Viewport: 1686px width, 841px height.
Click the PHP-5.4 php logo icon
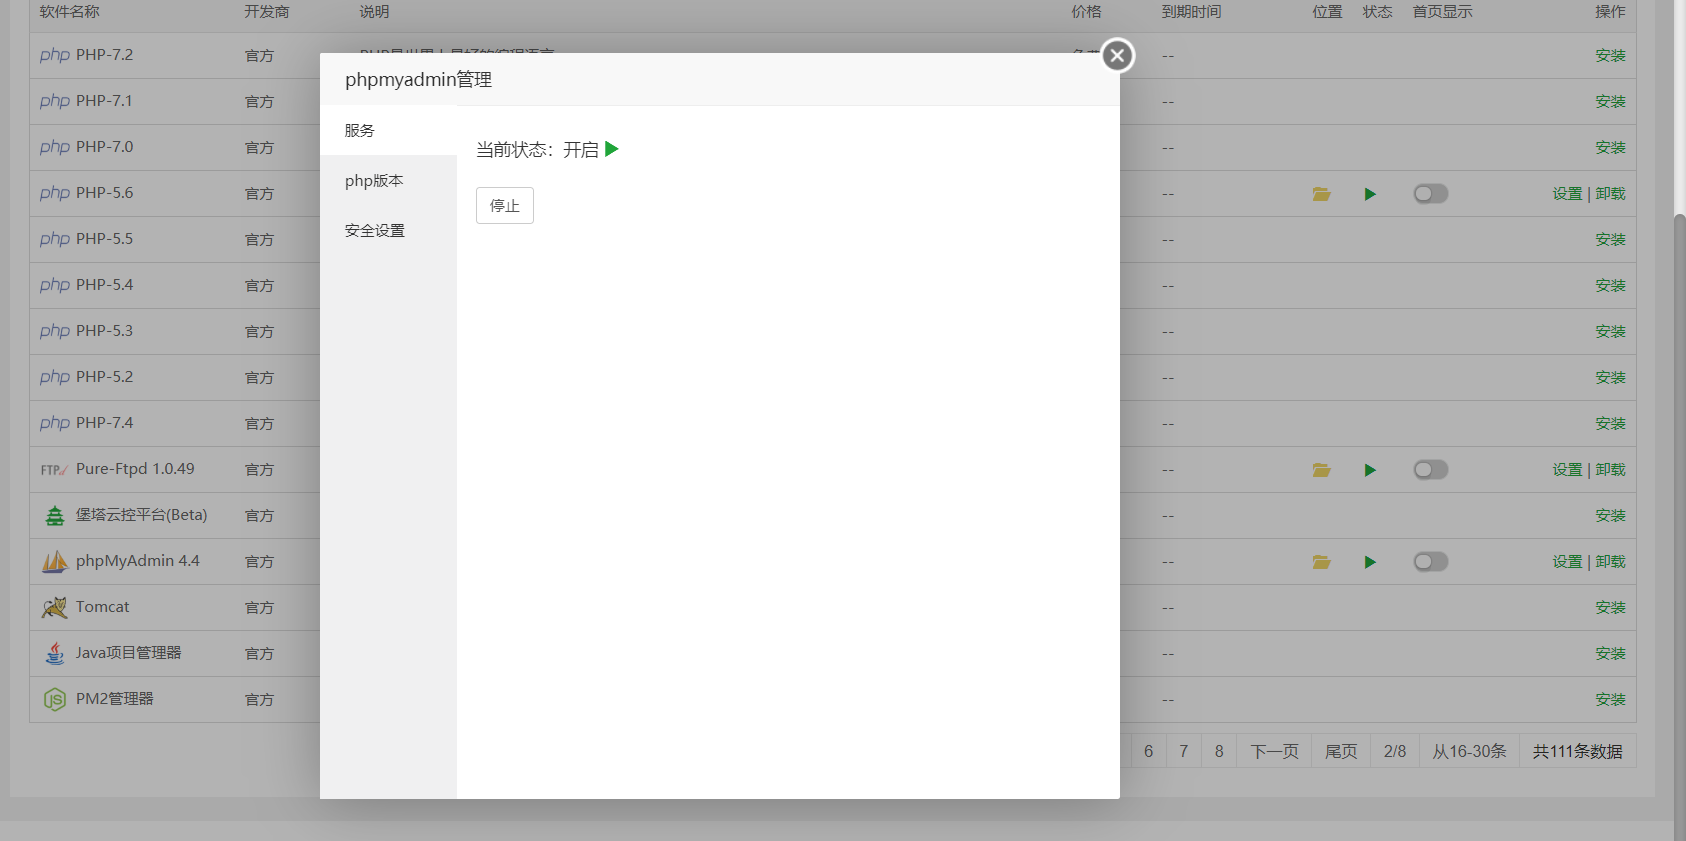(x=55, y=285)
